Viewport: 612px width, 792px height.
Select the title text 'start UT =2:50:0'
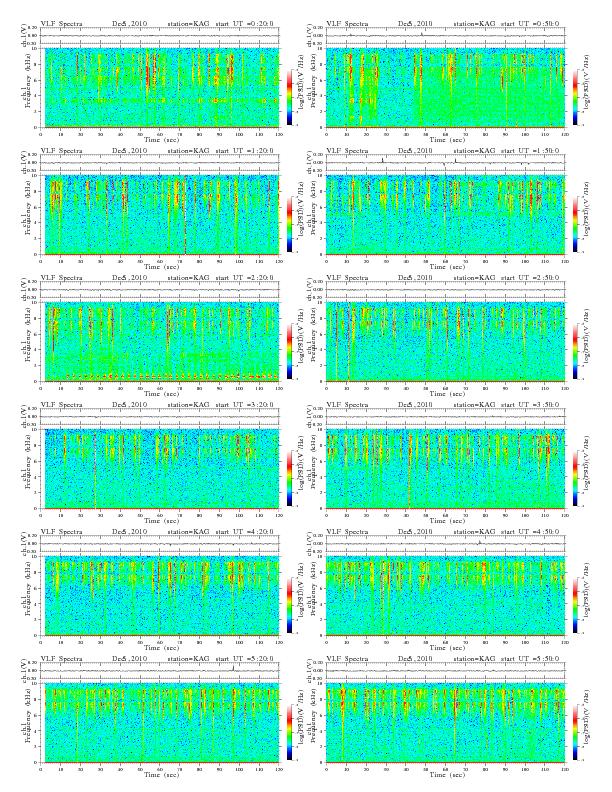(530, 278)
